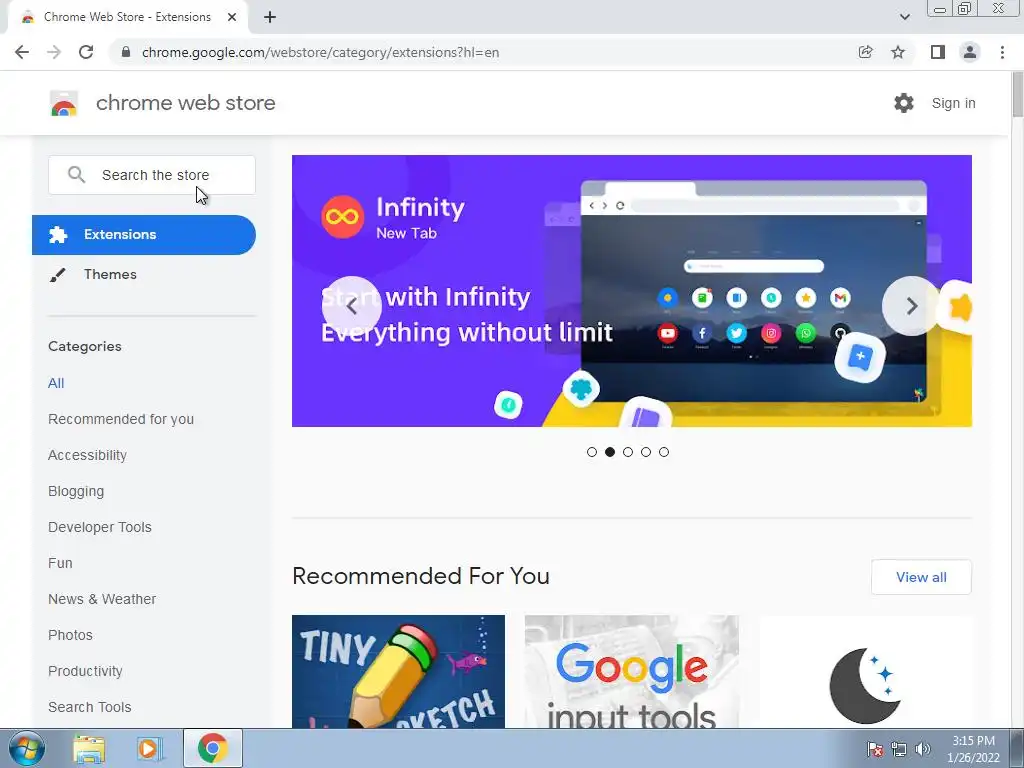Click the Sign in link
The image size is (1024, 768).
(953, 103)
